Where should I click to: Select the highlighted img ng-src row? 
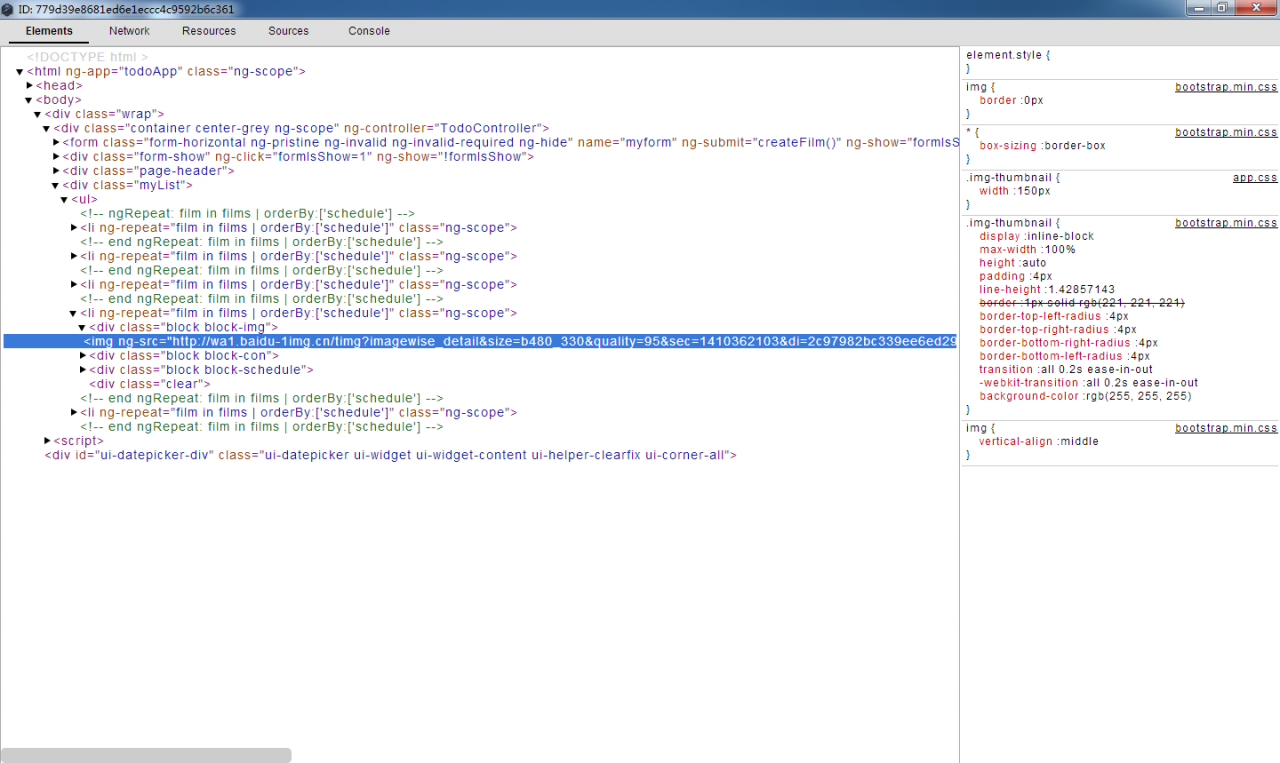click(x=480, y=342)
